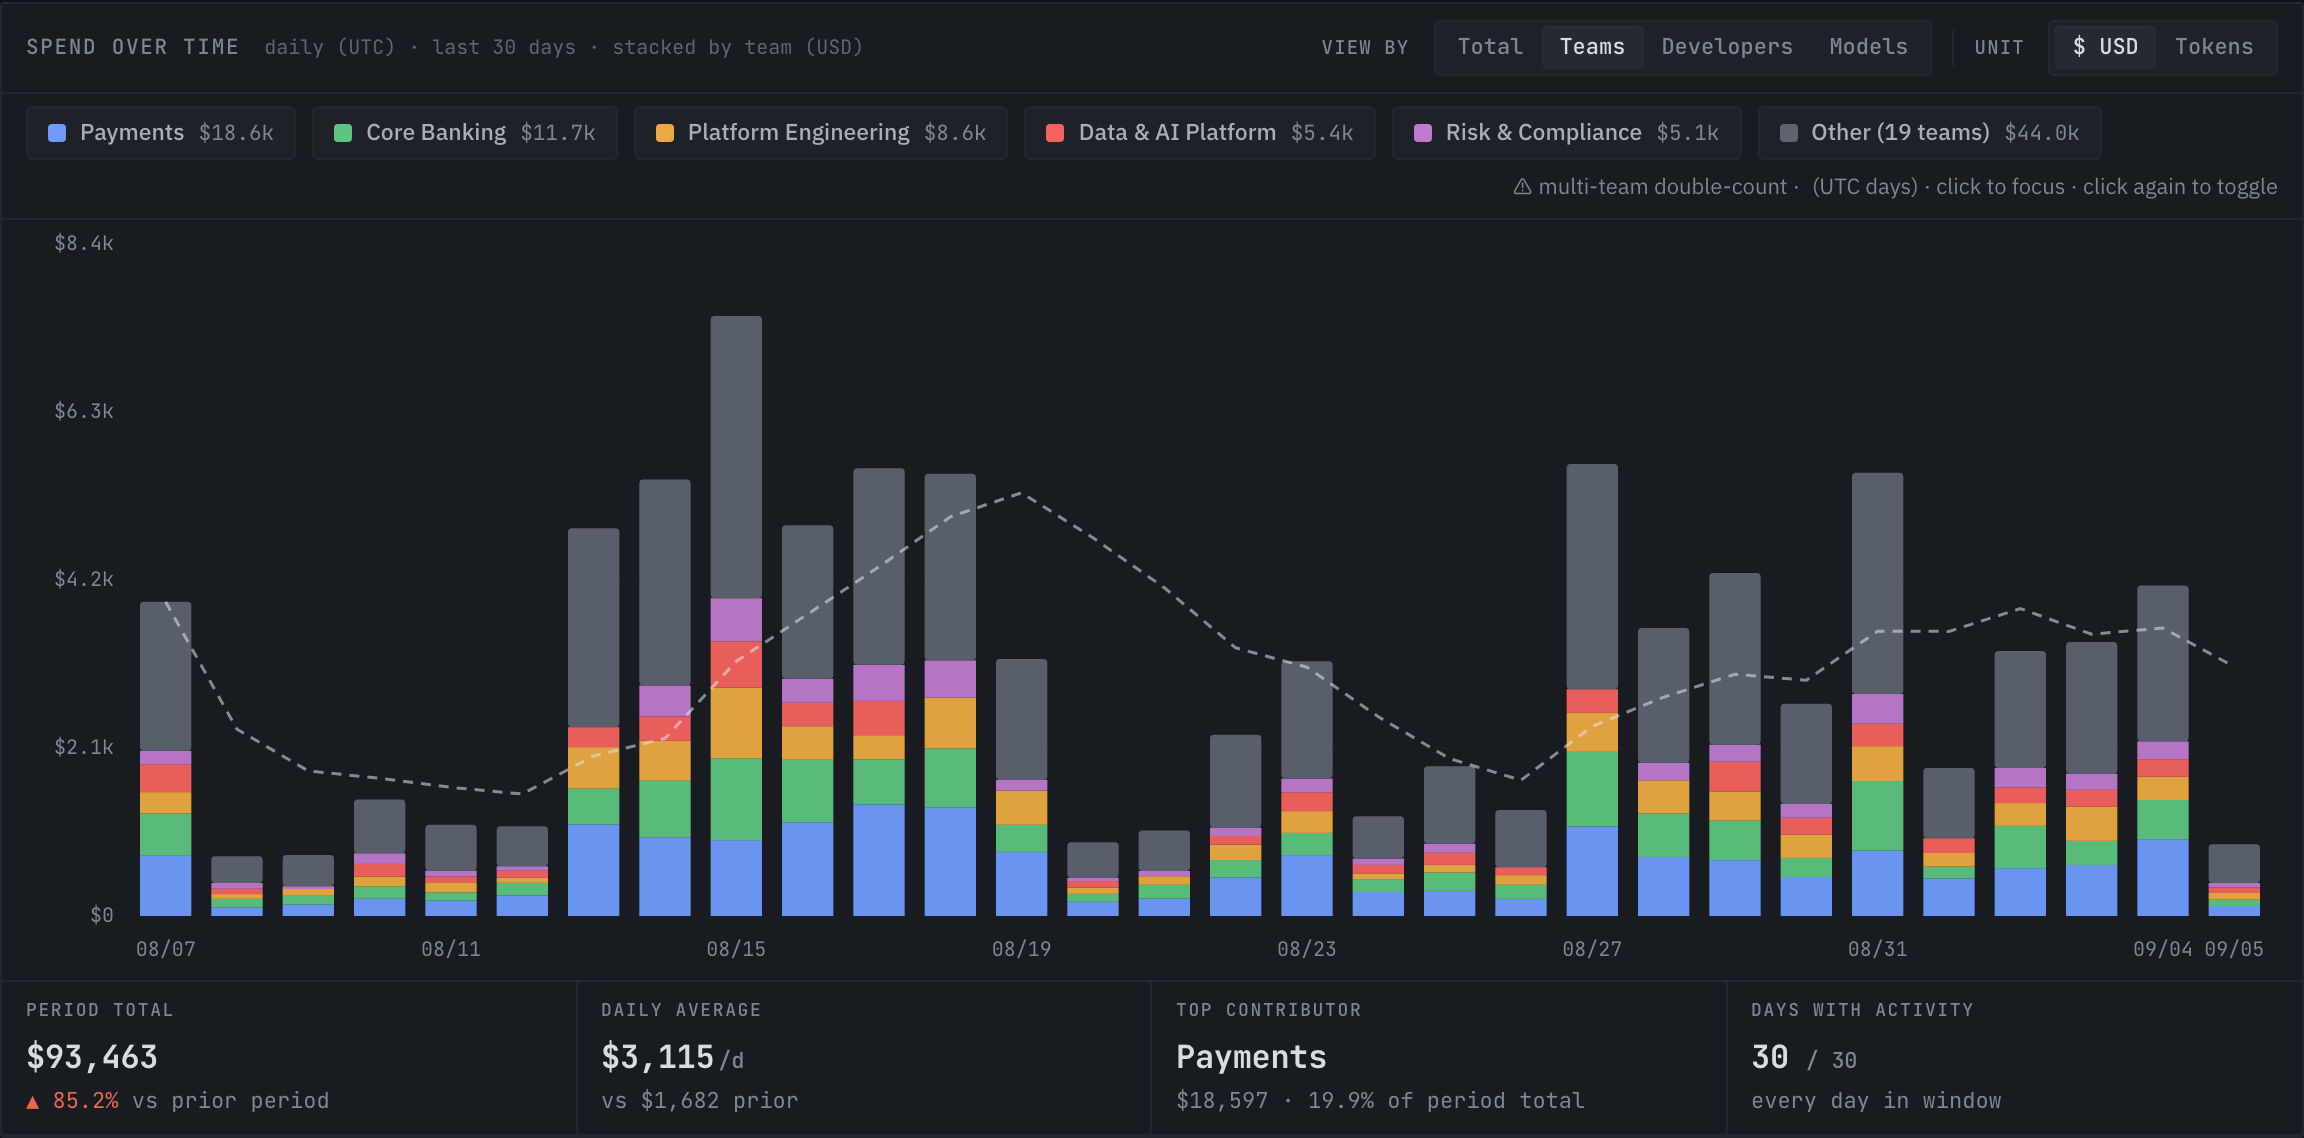Click the VIEW BY label
Screen dimensions: 2304x1138
[x=1365, y=47]
